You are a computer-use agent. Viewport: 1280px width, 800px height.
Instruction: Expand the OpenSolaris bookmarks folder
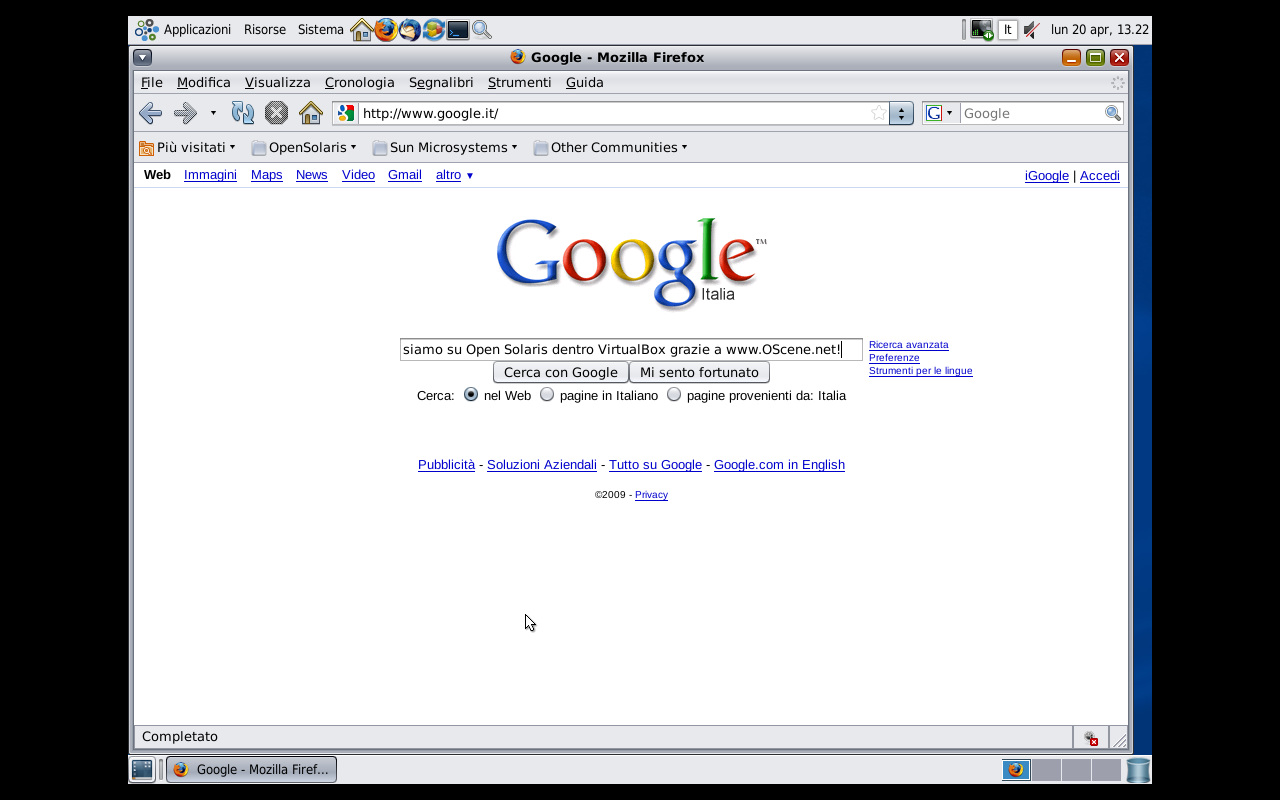pos(303,147)
